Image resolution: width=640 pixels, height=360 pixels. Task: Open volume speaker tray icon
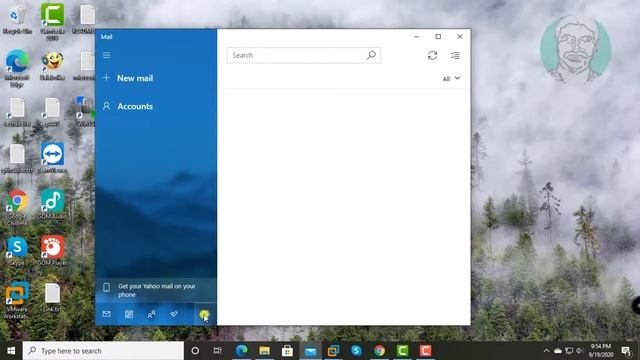click(x=579, y=351)
